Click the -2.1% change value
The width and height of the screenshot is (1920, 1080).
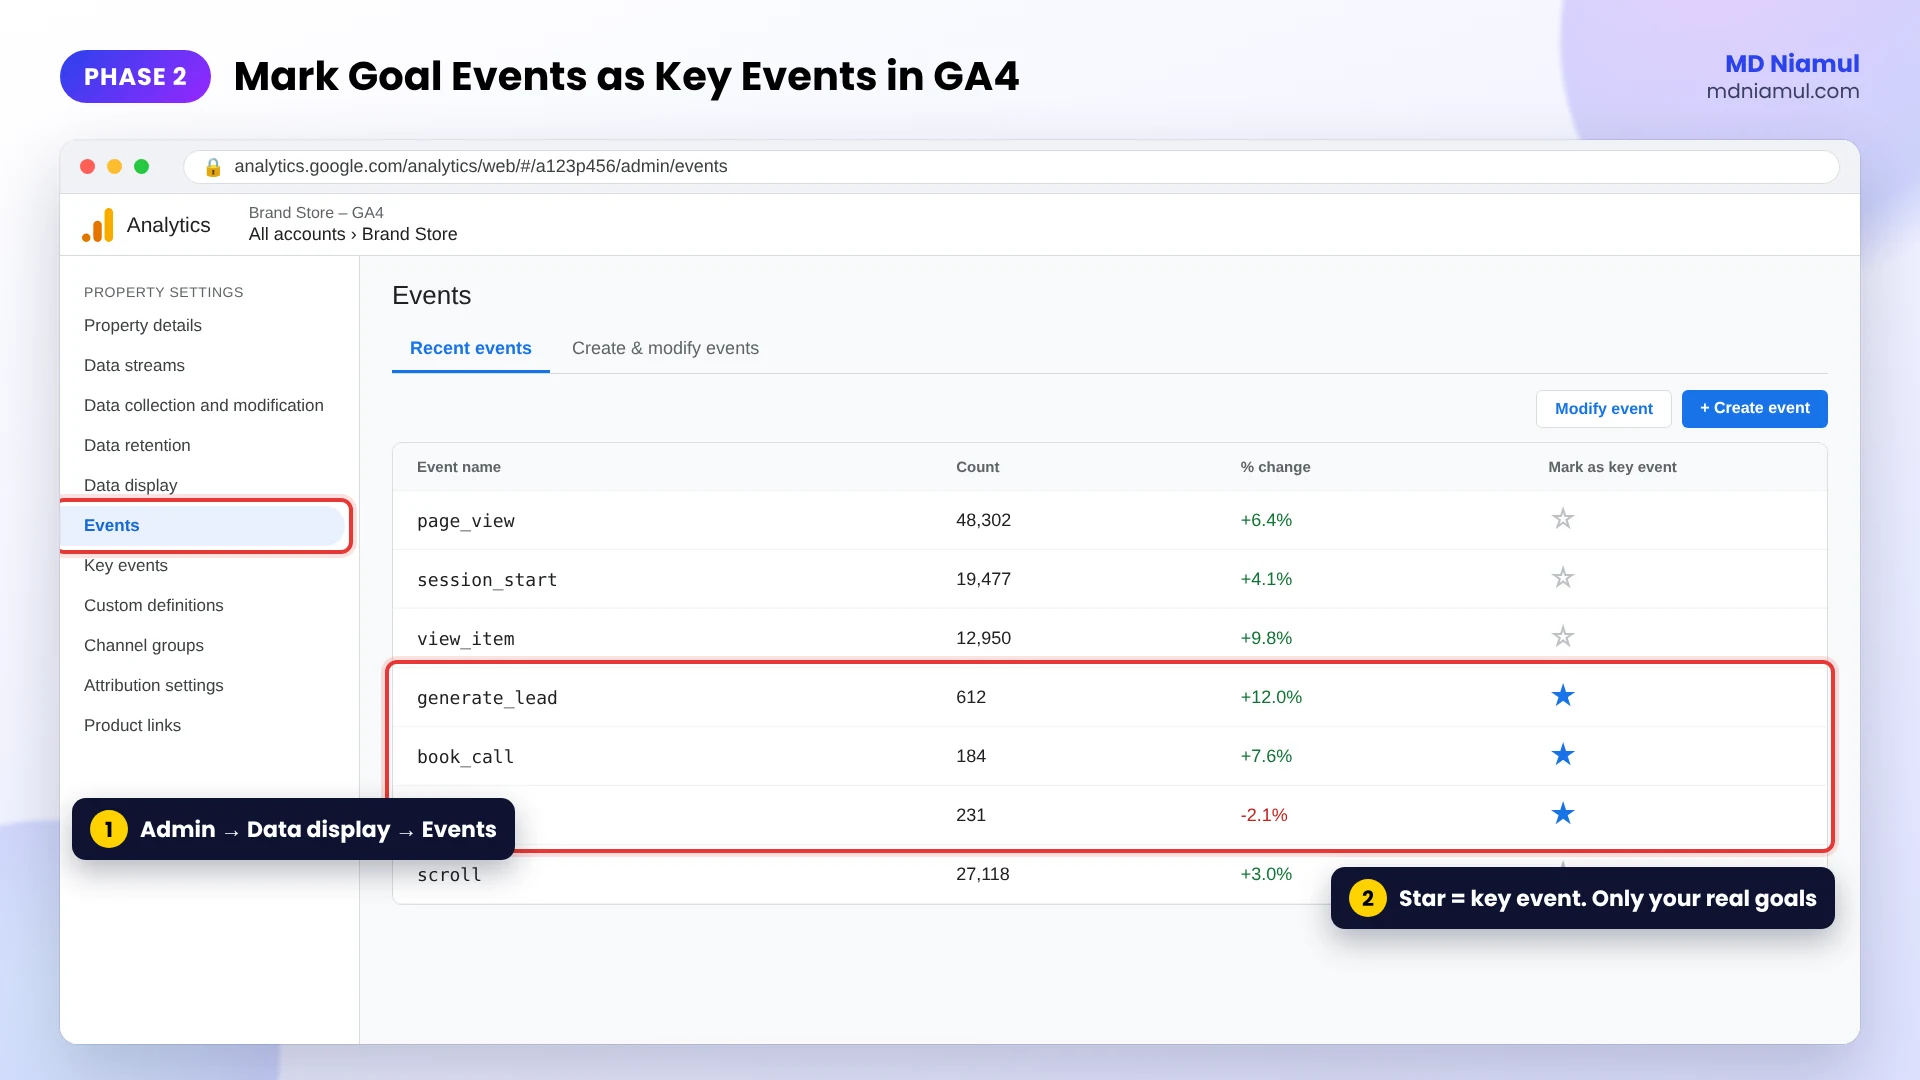(1264, 815)
